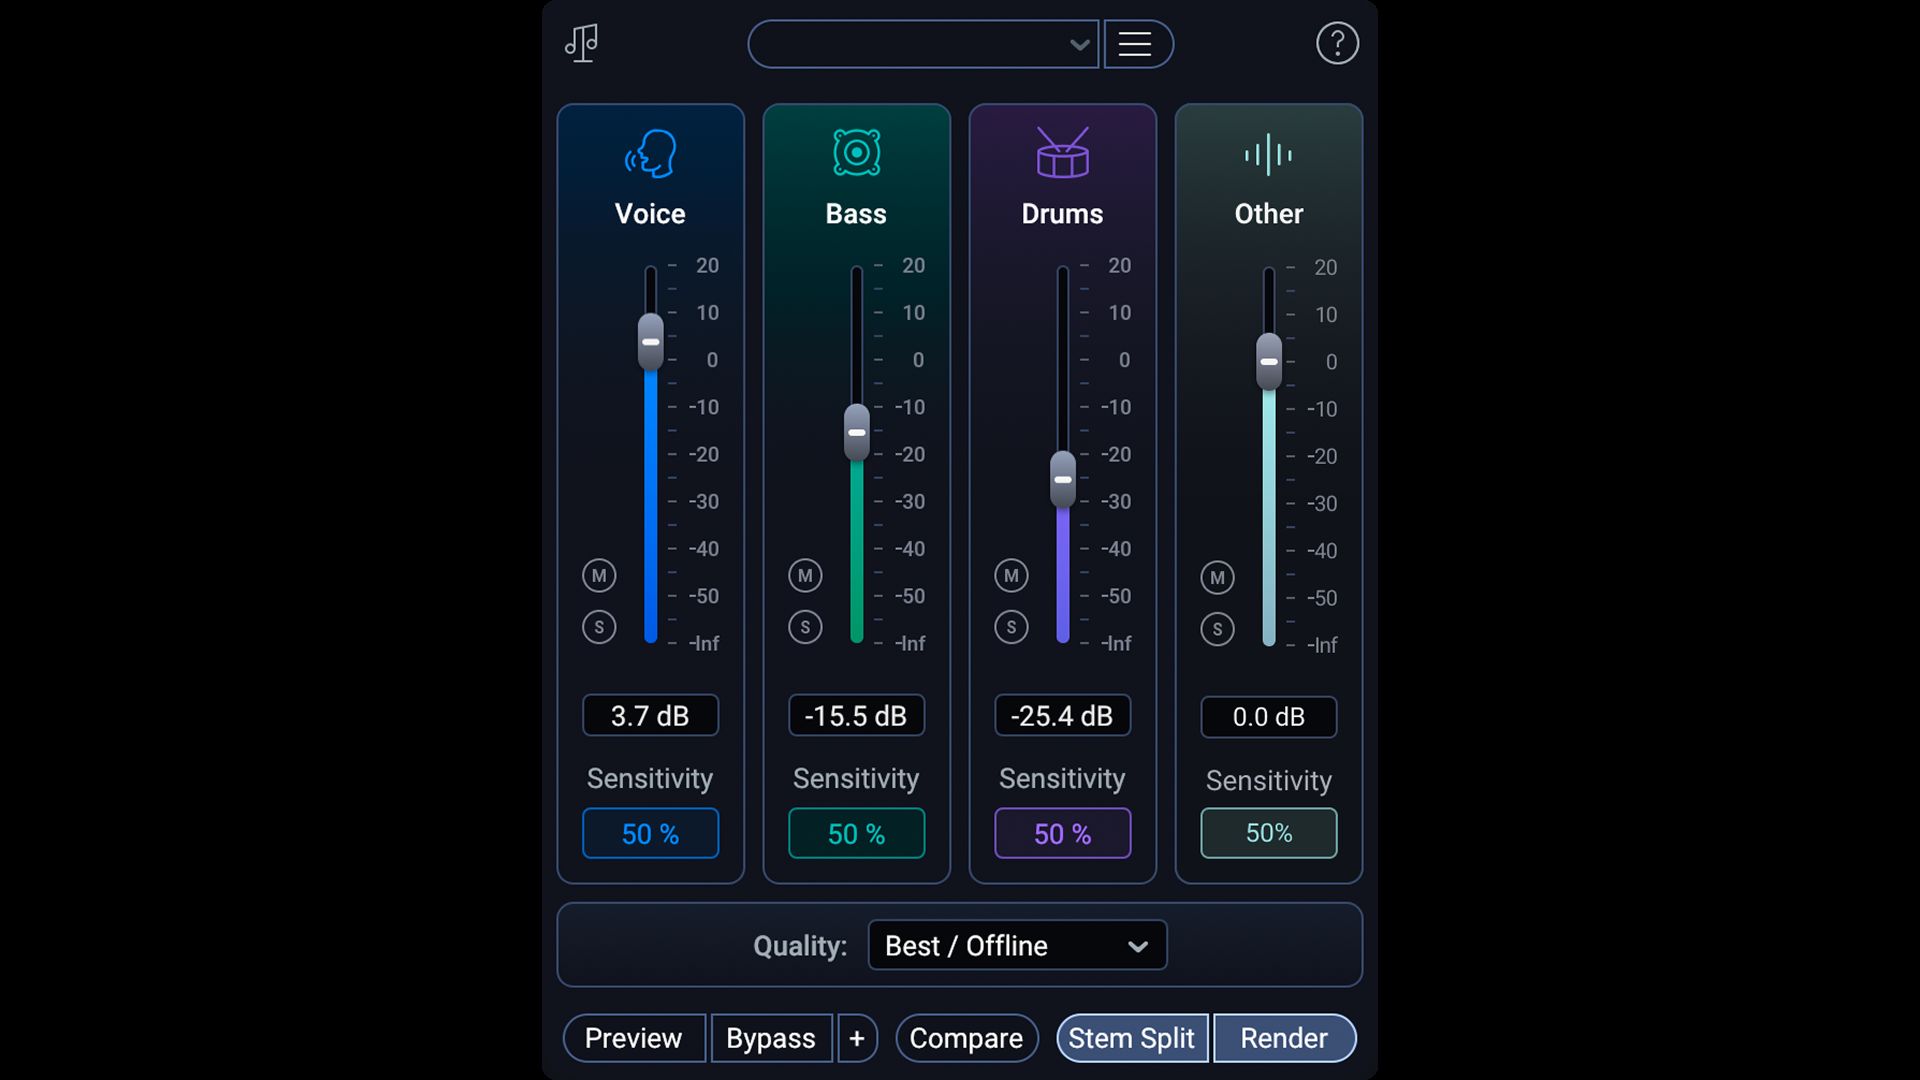
Task: Switch to the Render option
Action: (1284, 1038)
